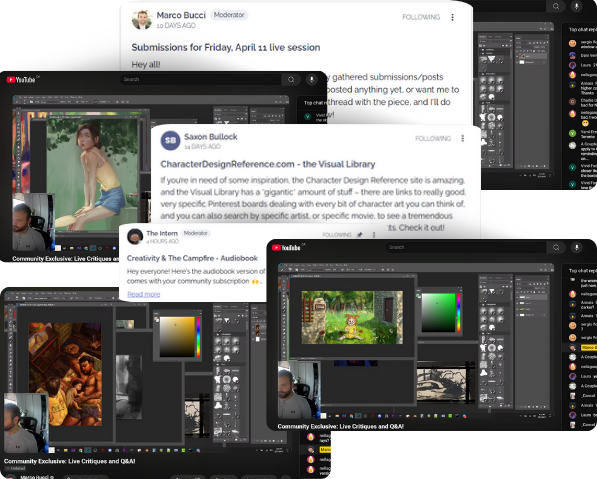Click Marco Bucci's profile avatar

142,20
